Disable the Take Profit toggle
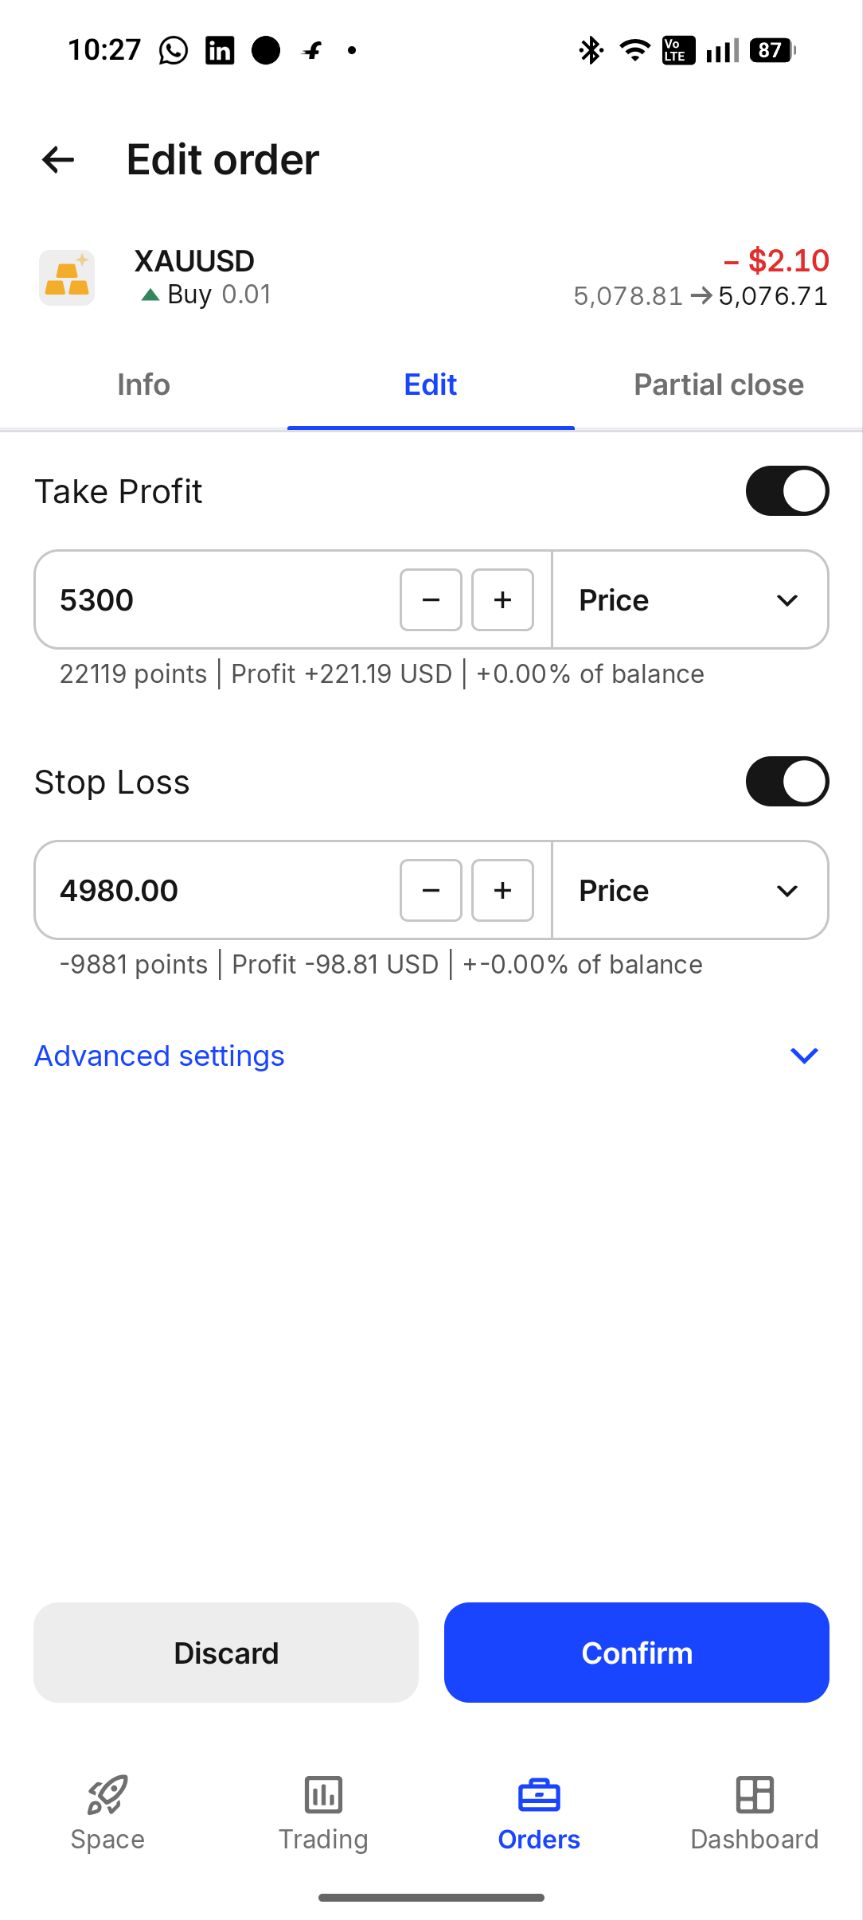 pos(787,491)
